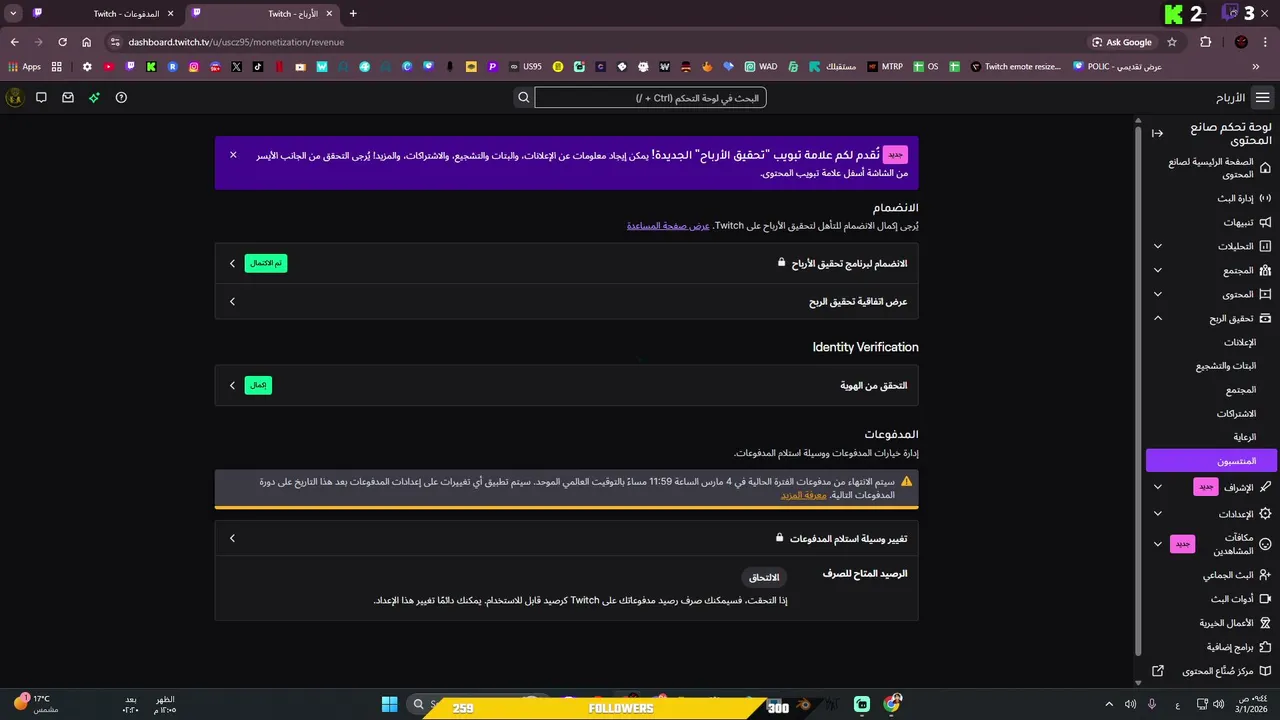The image size is (1280, 720).
Task: Open the Twitch emote resize bookmark
Action: click(1013, 67)
